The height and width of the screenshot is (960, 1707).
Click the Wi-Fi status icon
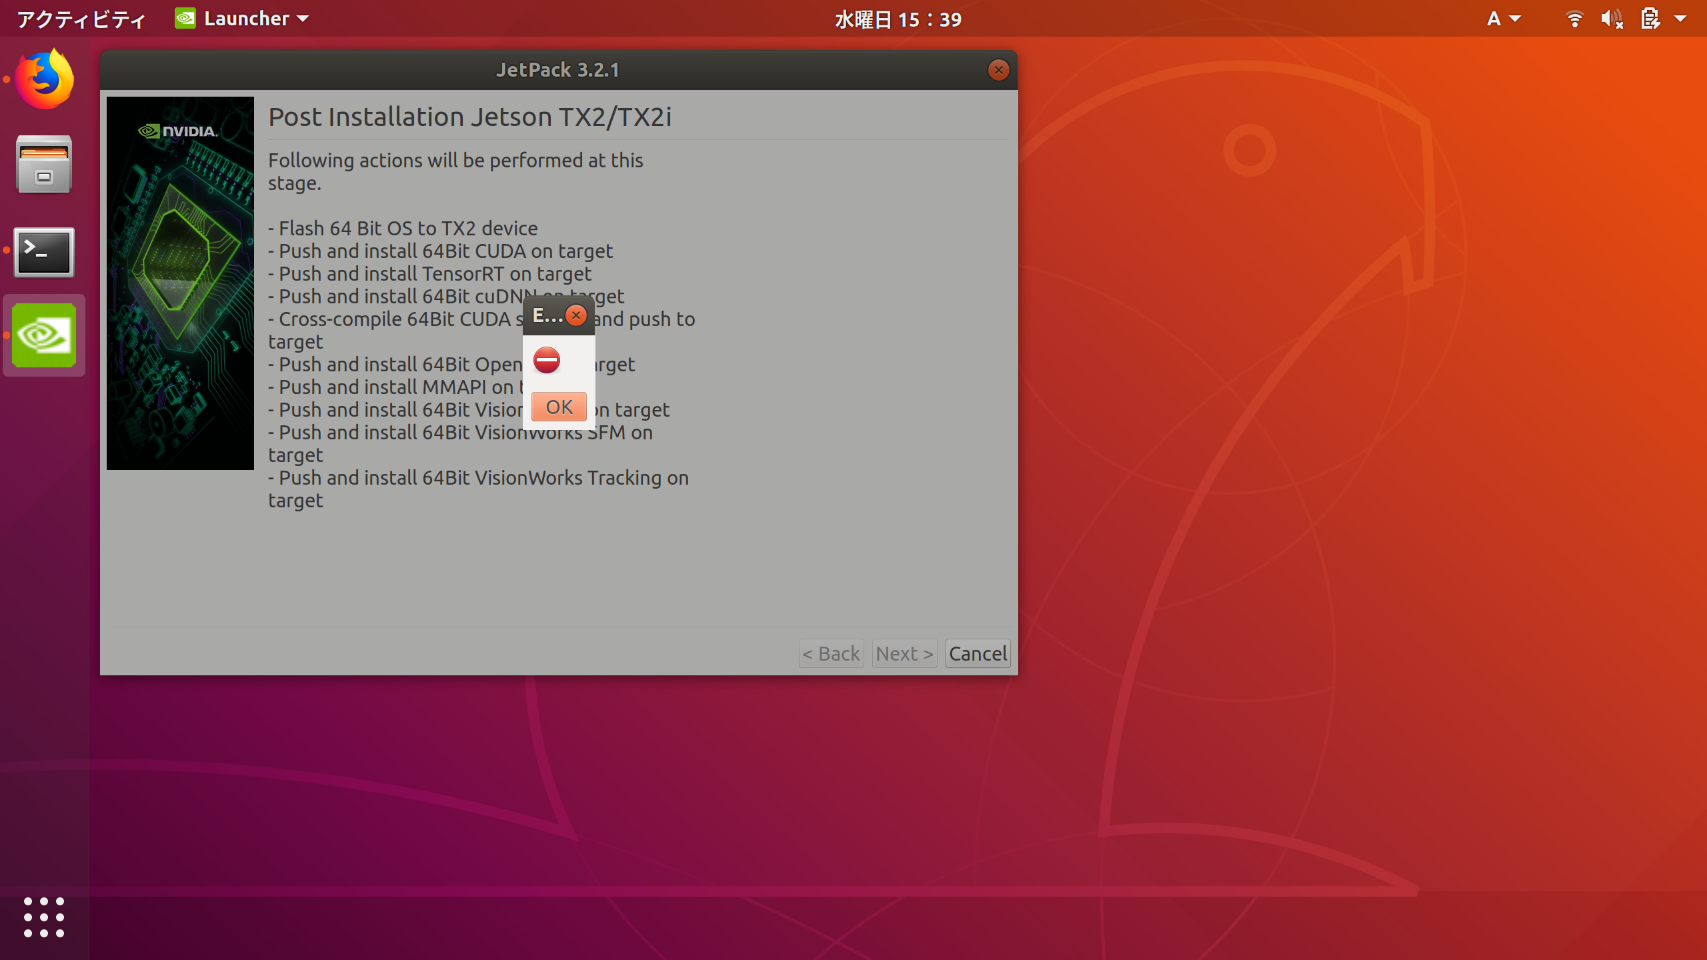pos(1575,19)
